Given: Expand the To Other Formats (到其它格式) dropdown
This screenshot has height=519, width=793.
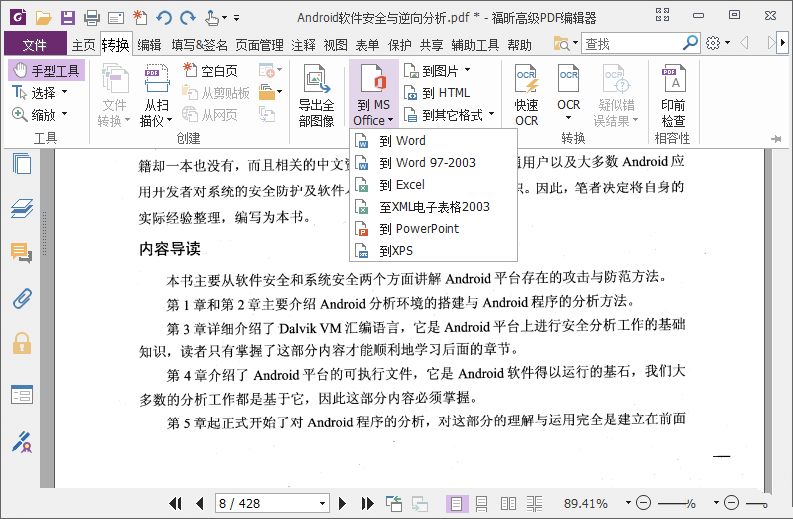Looking at the screenshot, I should click(x=491, y=115).
